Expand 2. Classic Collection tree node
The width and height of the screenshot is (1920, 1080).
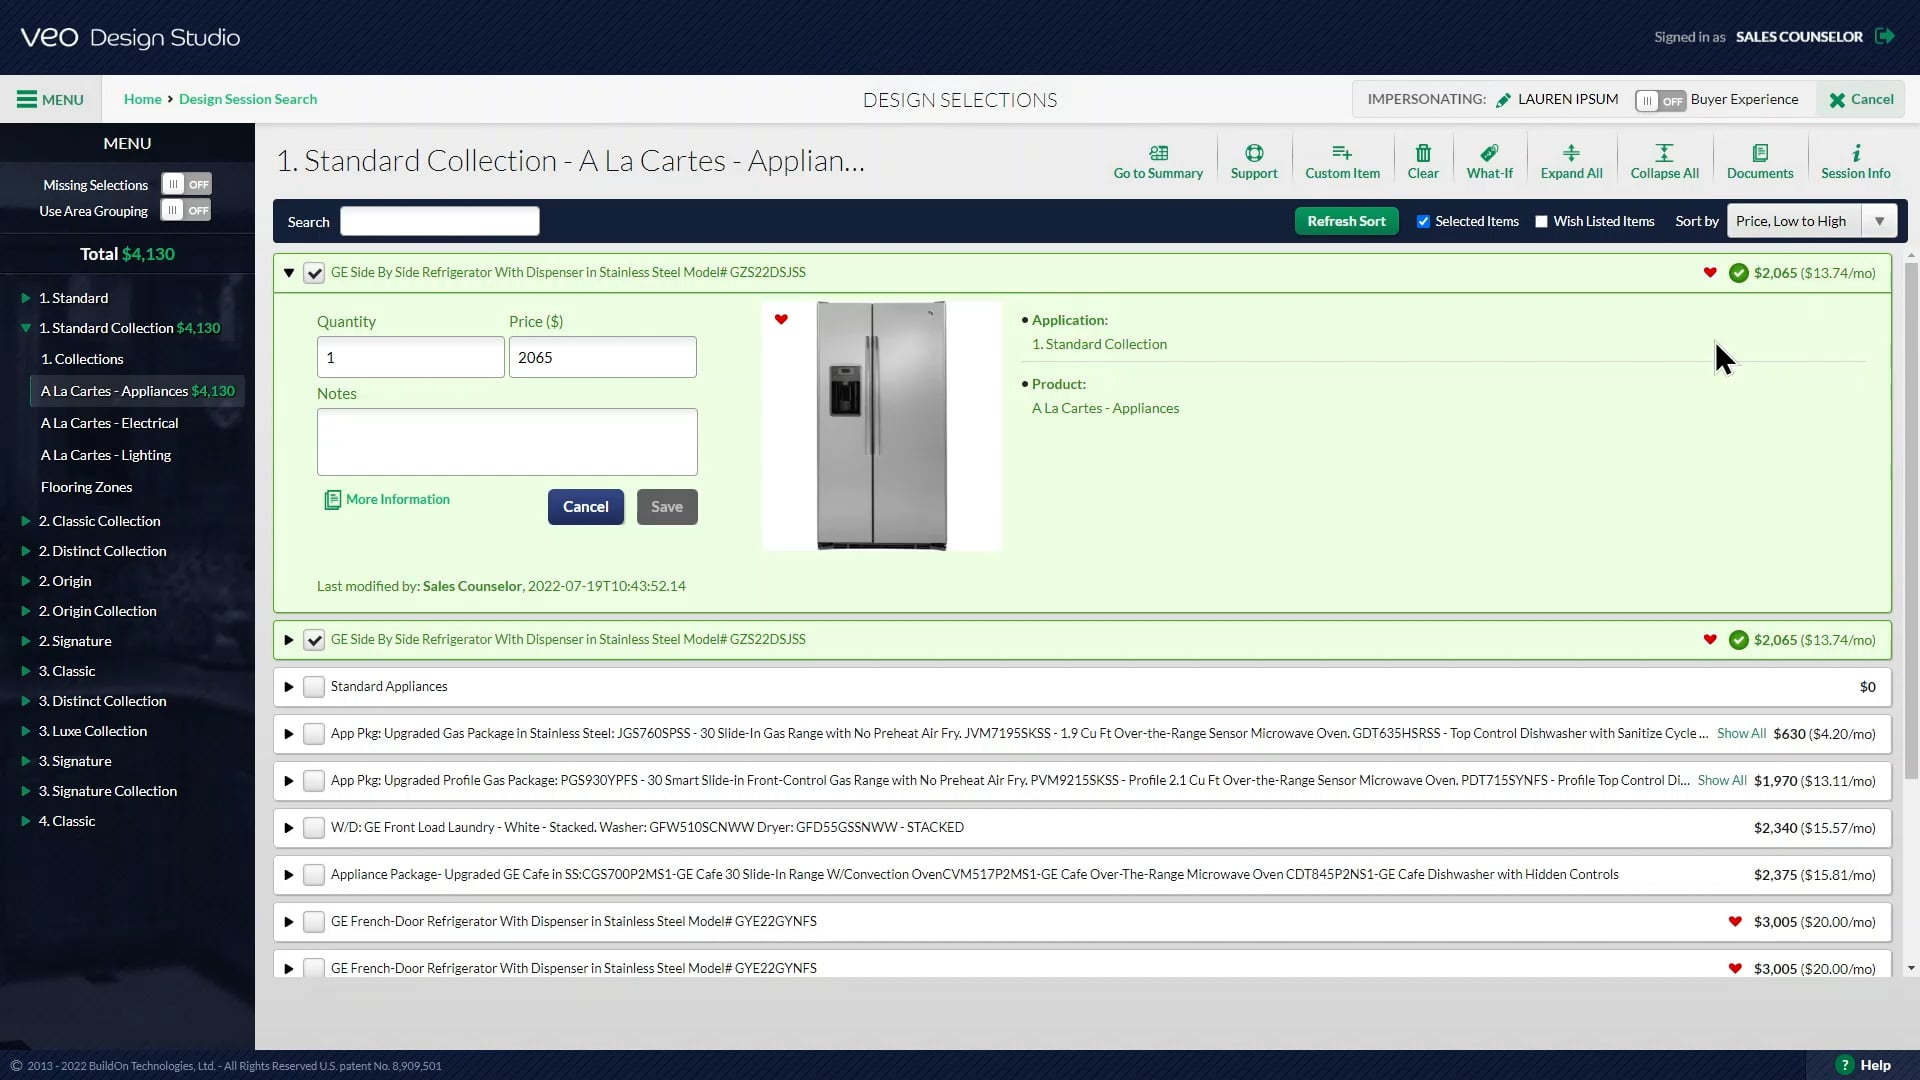click(x=25, y=521)
